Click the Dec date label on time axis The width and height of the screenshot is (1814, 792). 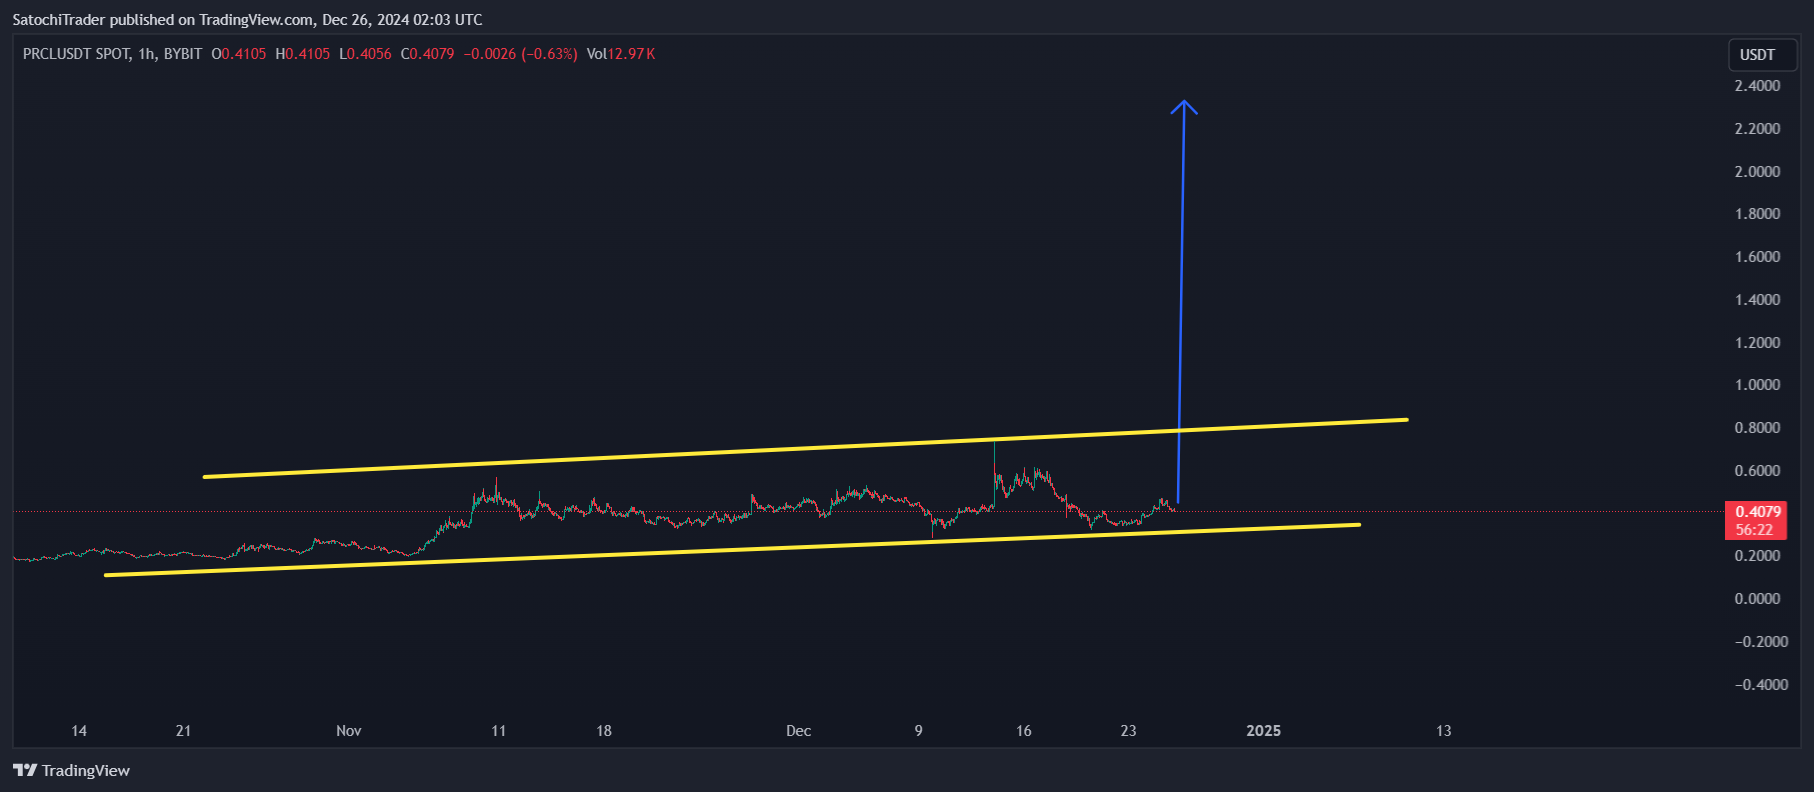(x=798, y=731)
